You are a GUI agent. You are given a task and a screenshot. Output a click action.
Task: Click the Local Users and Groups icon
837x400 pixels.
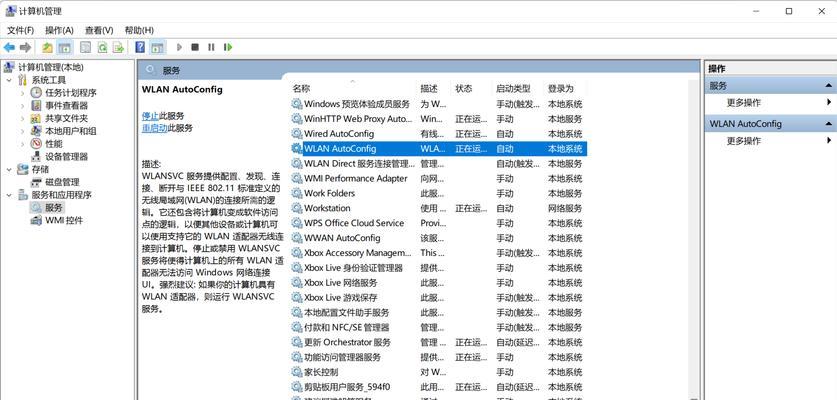pyautogui.click(x=36, y=131)
